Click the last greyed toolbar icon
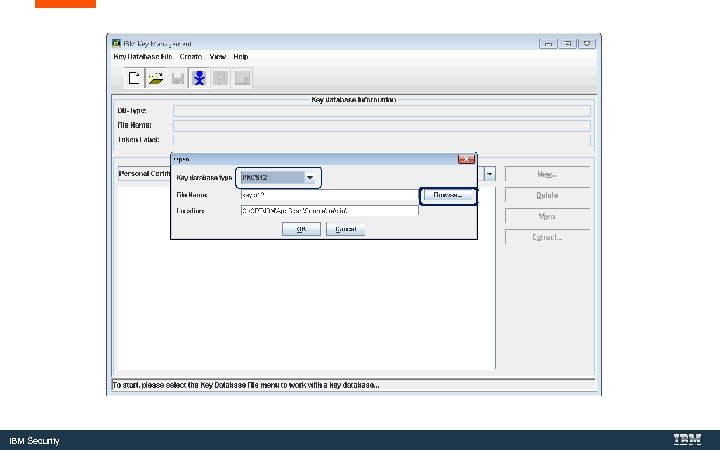This screenshot has width=720, height=450. [242, 78]
